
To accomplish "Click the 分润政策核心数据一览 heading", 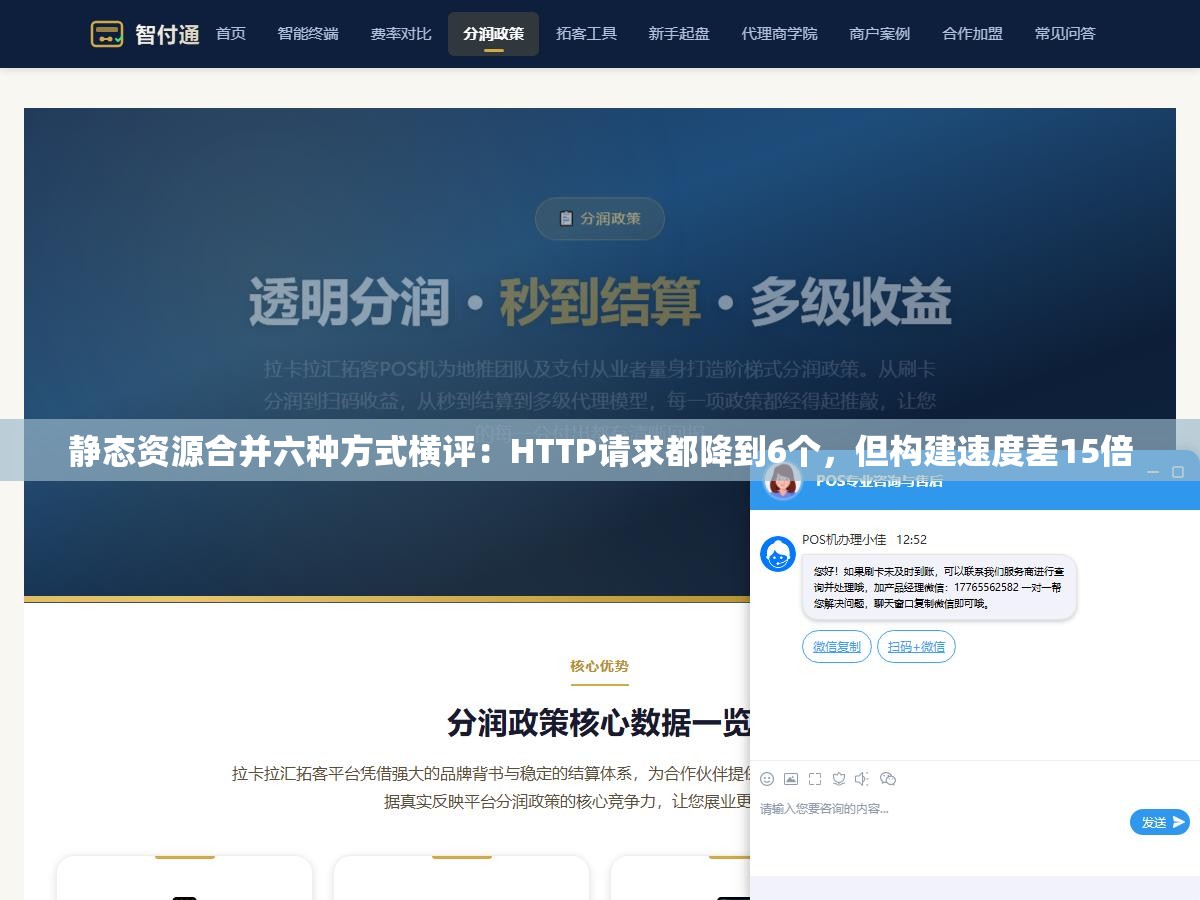I will (x=598, y=722).
